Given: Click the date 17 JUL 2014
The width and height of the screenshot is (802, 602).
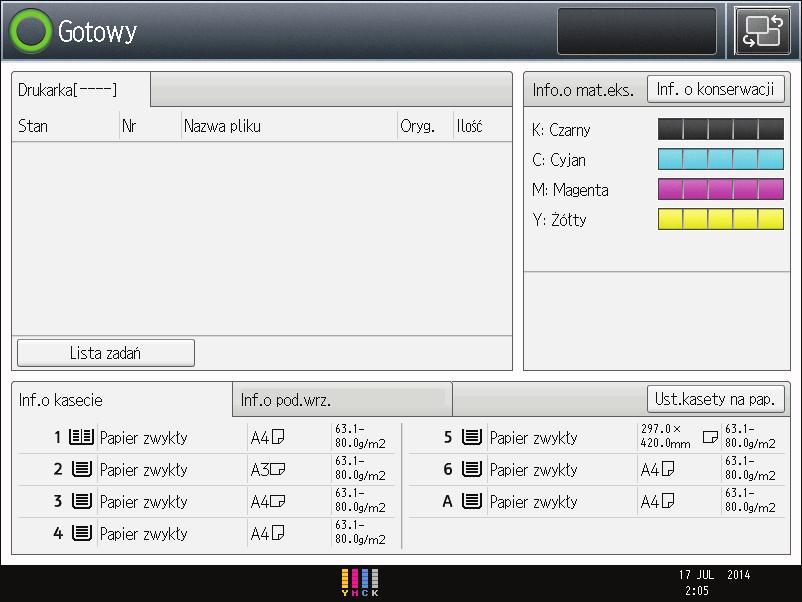Looking at the screenshot, I should 714,574.
